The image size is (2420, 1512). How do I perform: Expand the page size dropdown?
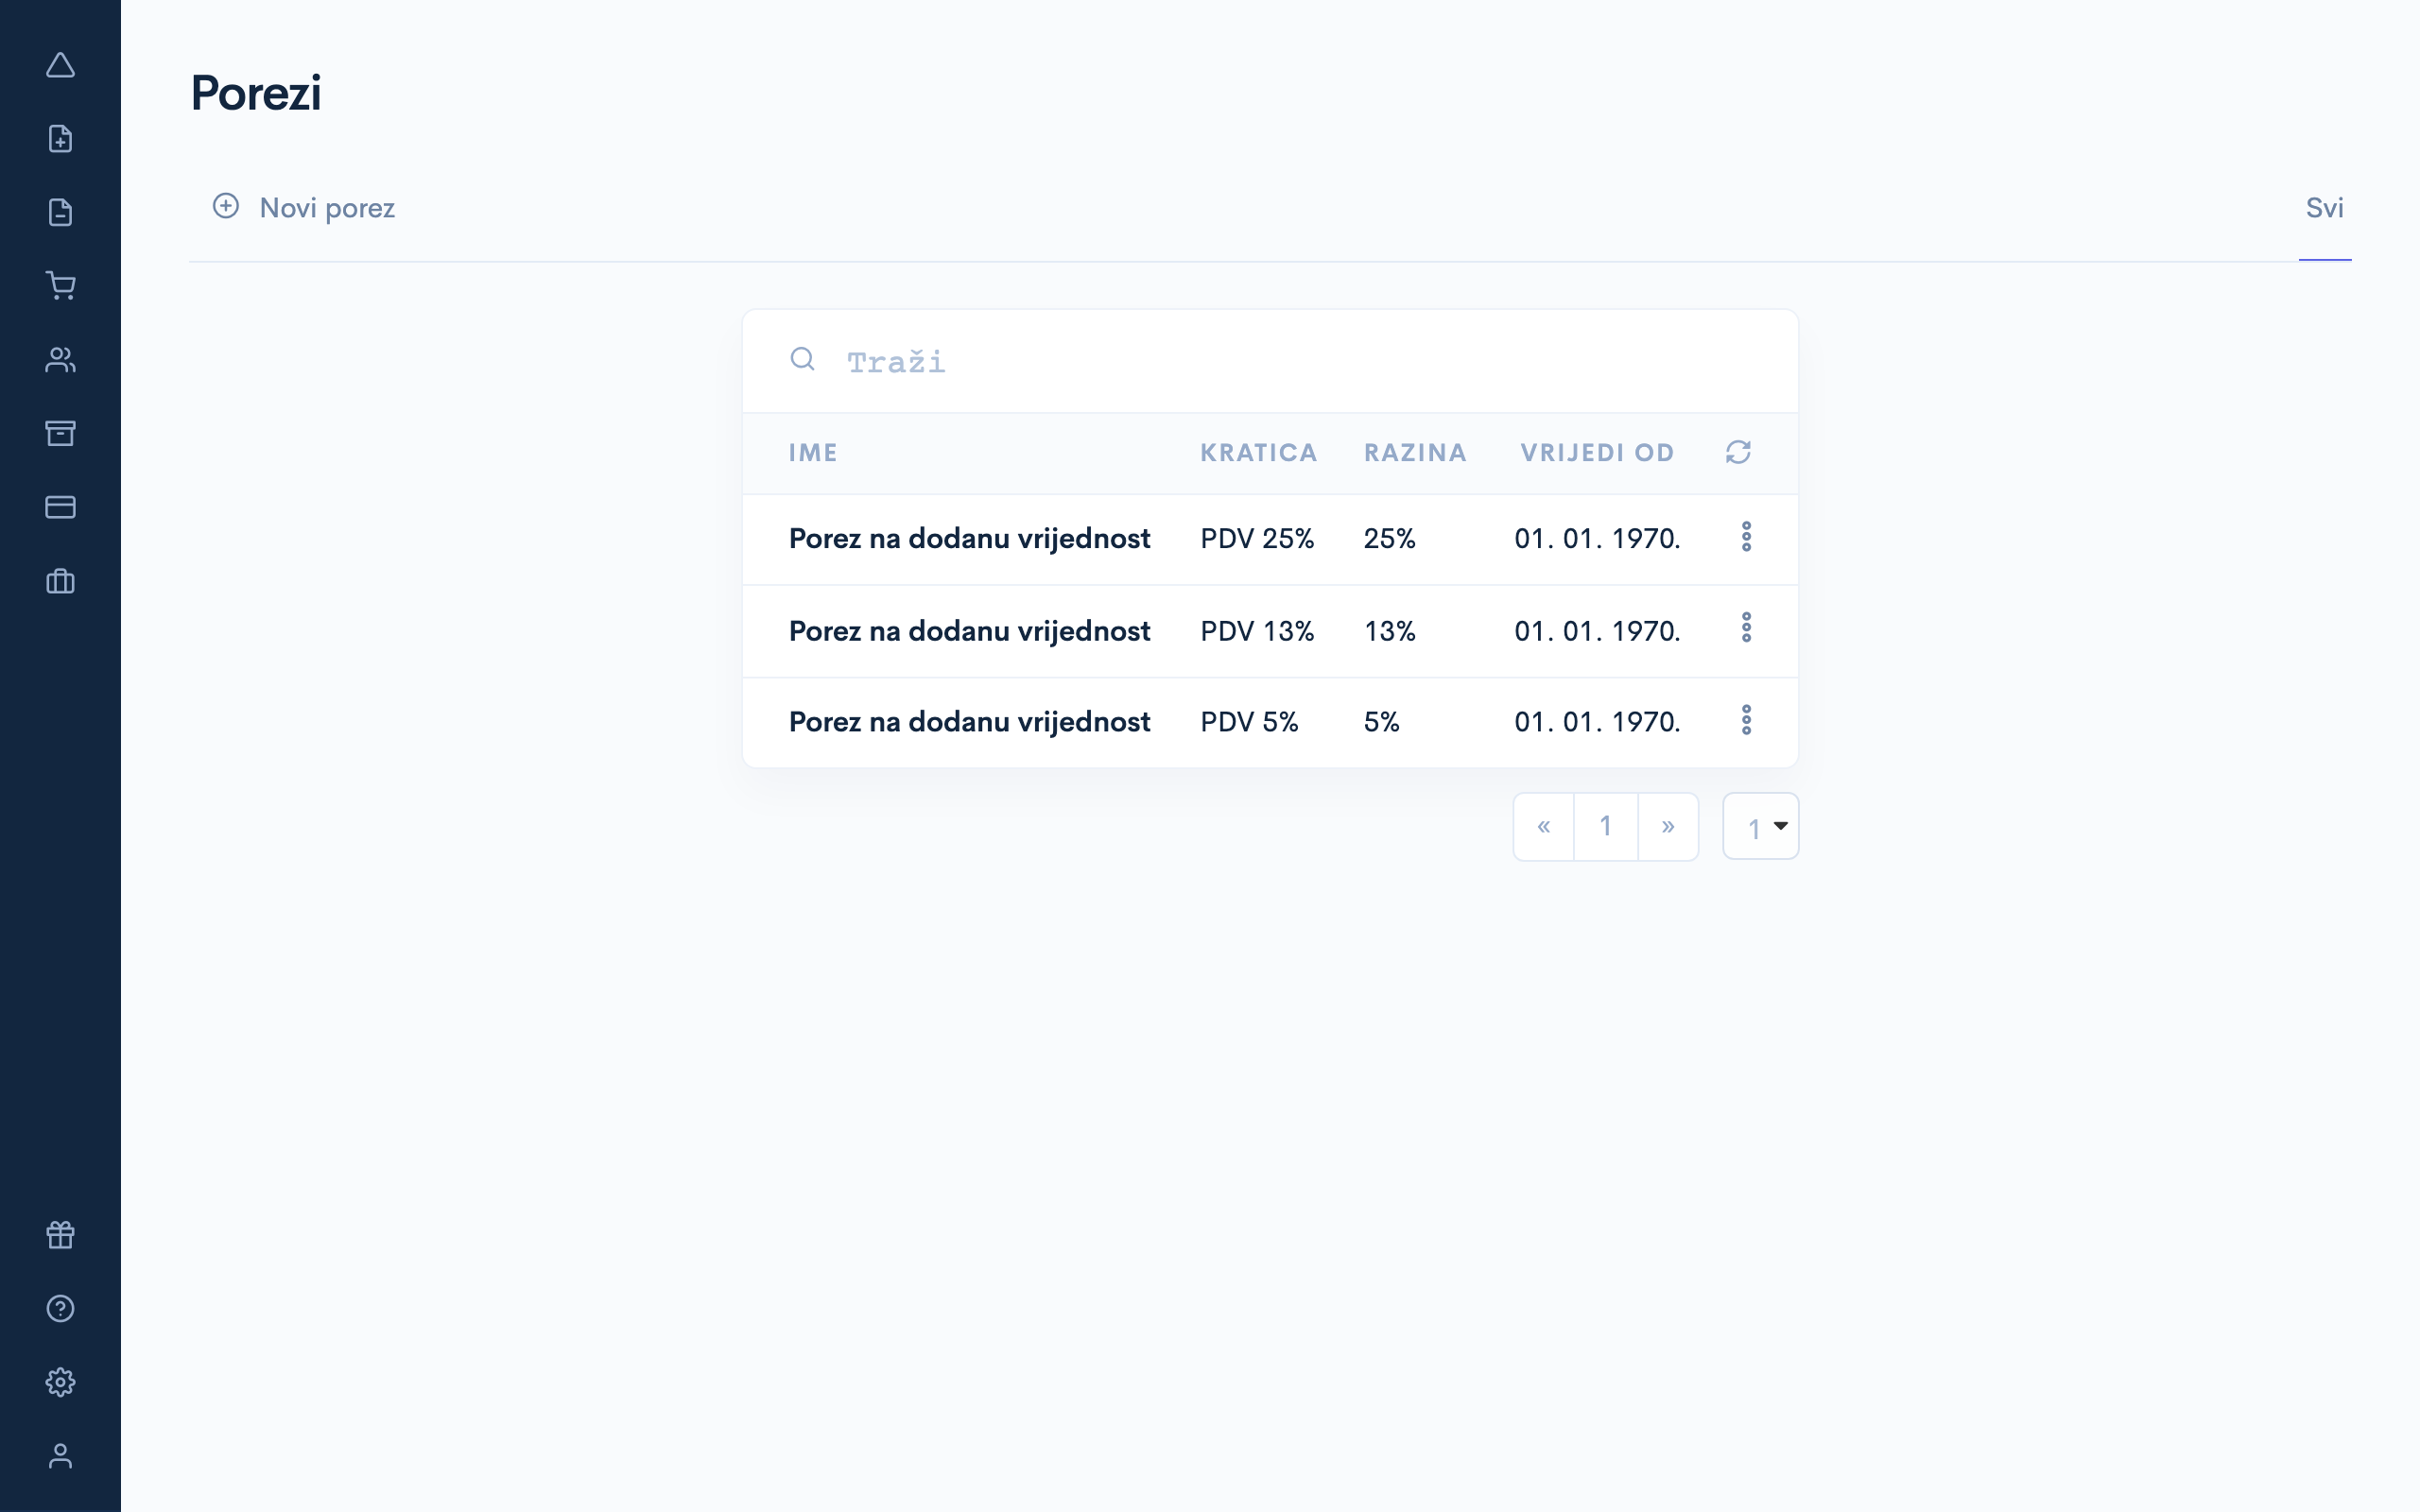(1761, 827)
